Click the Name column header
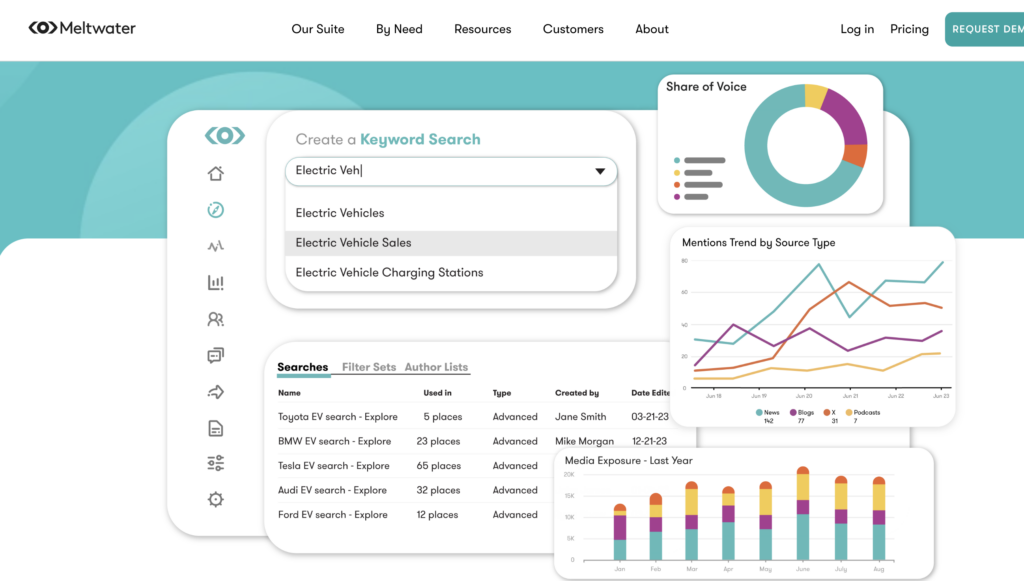The height and width of the screenshot is (581, 1024). click(x=289, y=393)
